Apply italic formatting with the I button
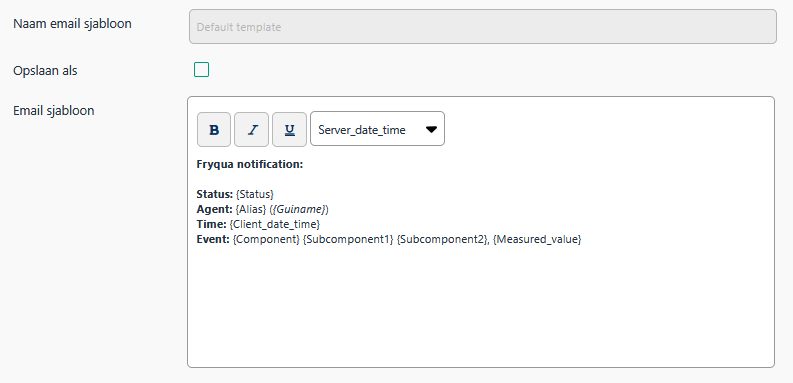The height and width of the screenshot is (383, 793). pos(251,130)
